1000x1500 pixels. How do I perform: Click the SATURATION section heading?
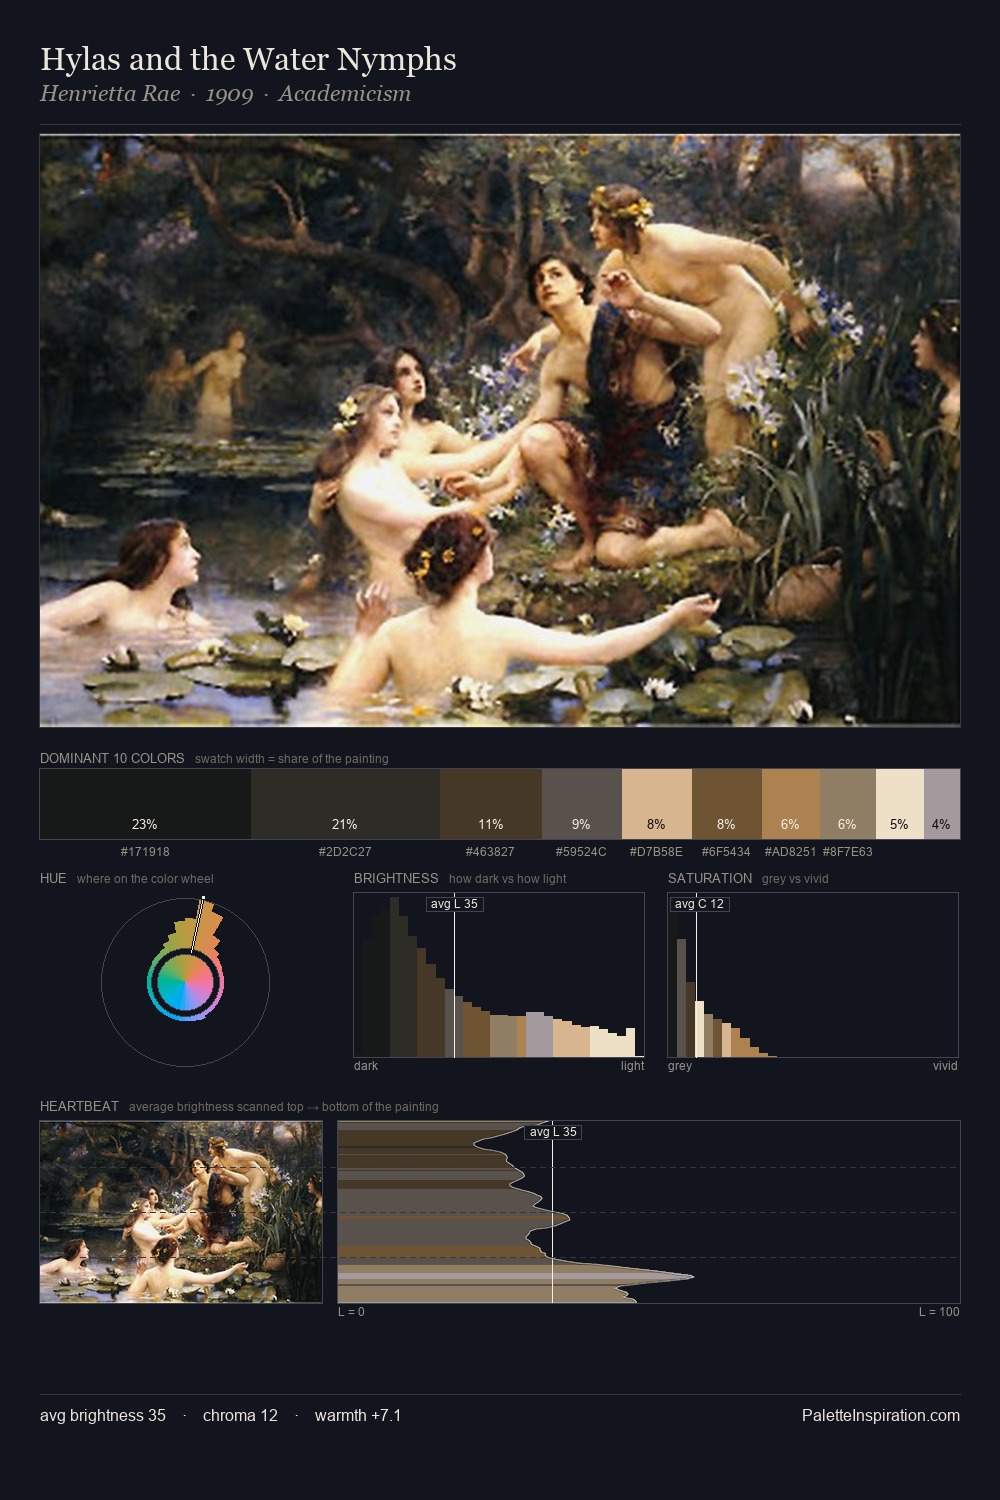710,878
